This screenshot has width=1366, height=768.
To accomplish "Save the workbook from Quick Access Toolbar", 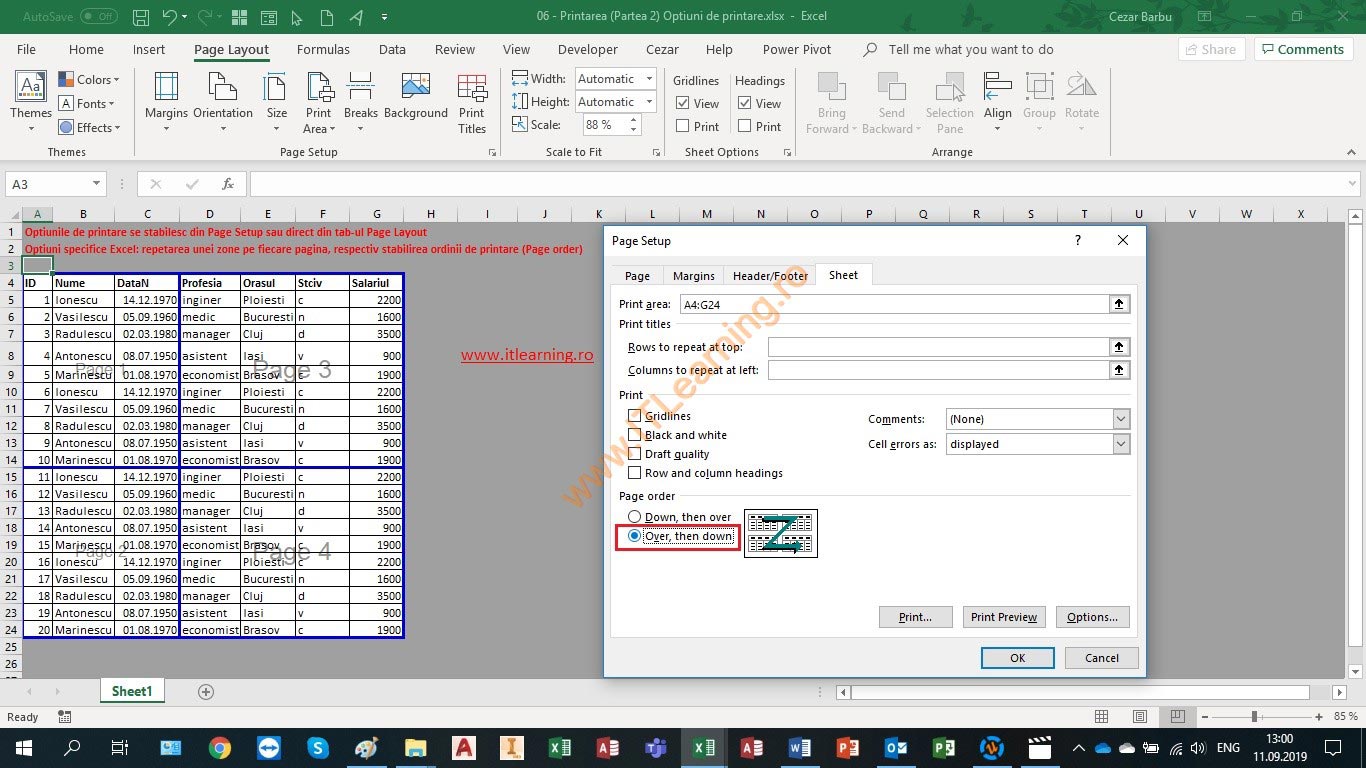I will (x=141, y=17).
